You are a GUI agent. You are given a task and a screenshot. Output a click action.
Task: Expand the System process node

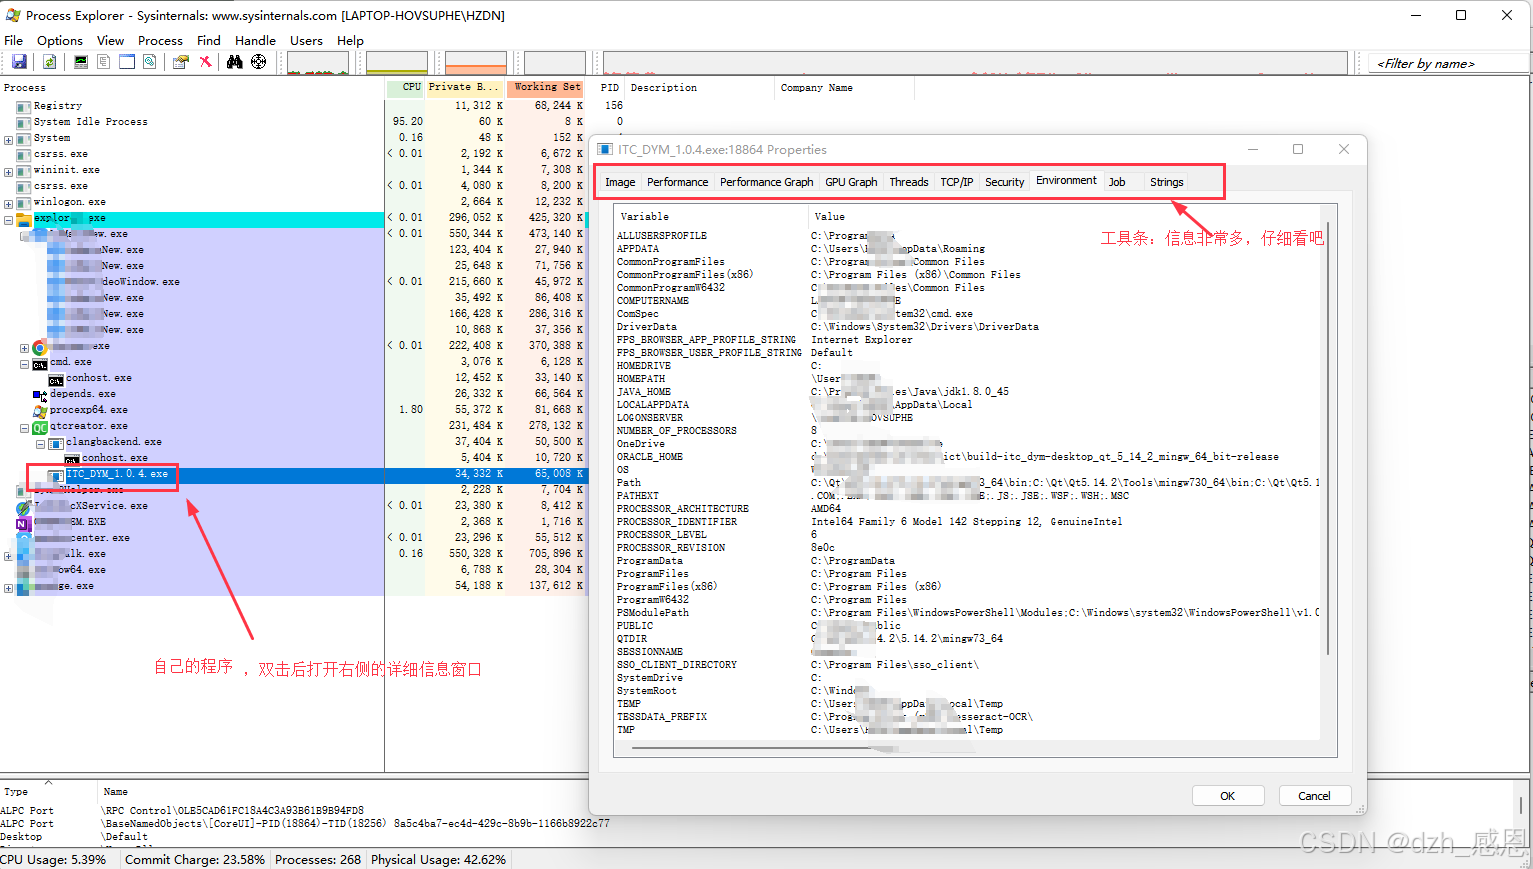coord(8,139)
